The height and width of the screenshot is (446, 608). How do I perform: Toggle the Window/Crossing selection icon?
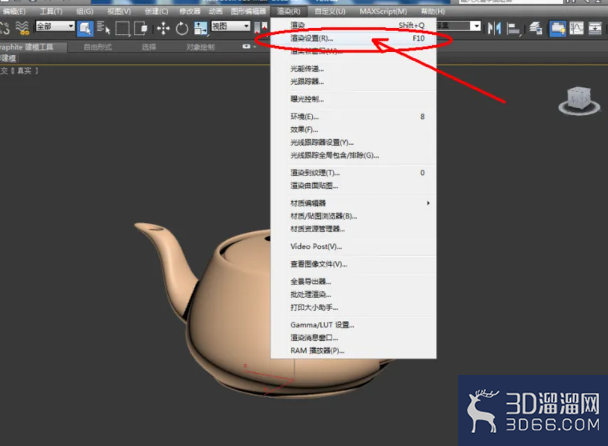[x=141, y=28]
